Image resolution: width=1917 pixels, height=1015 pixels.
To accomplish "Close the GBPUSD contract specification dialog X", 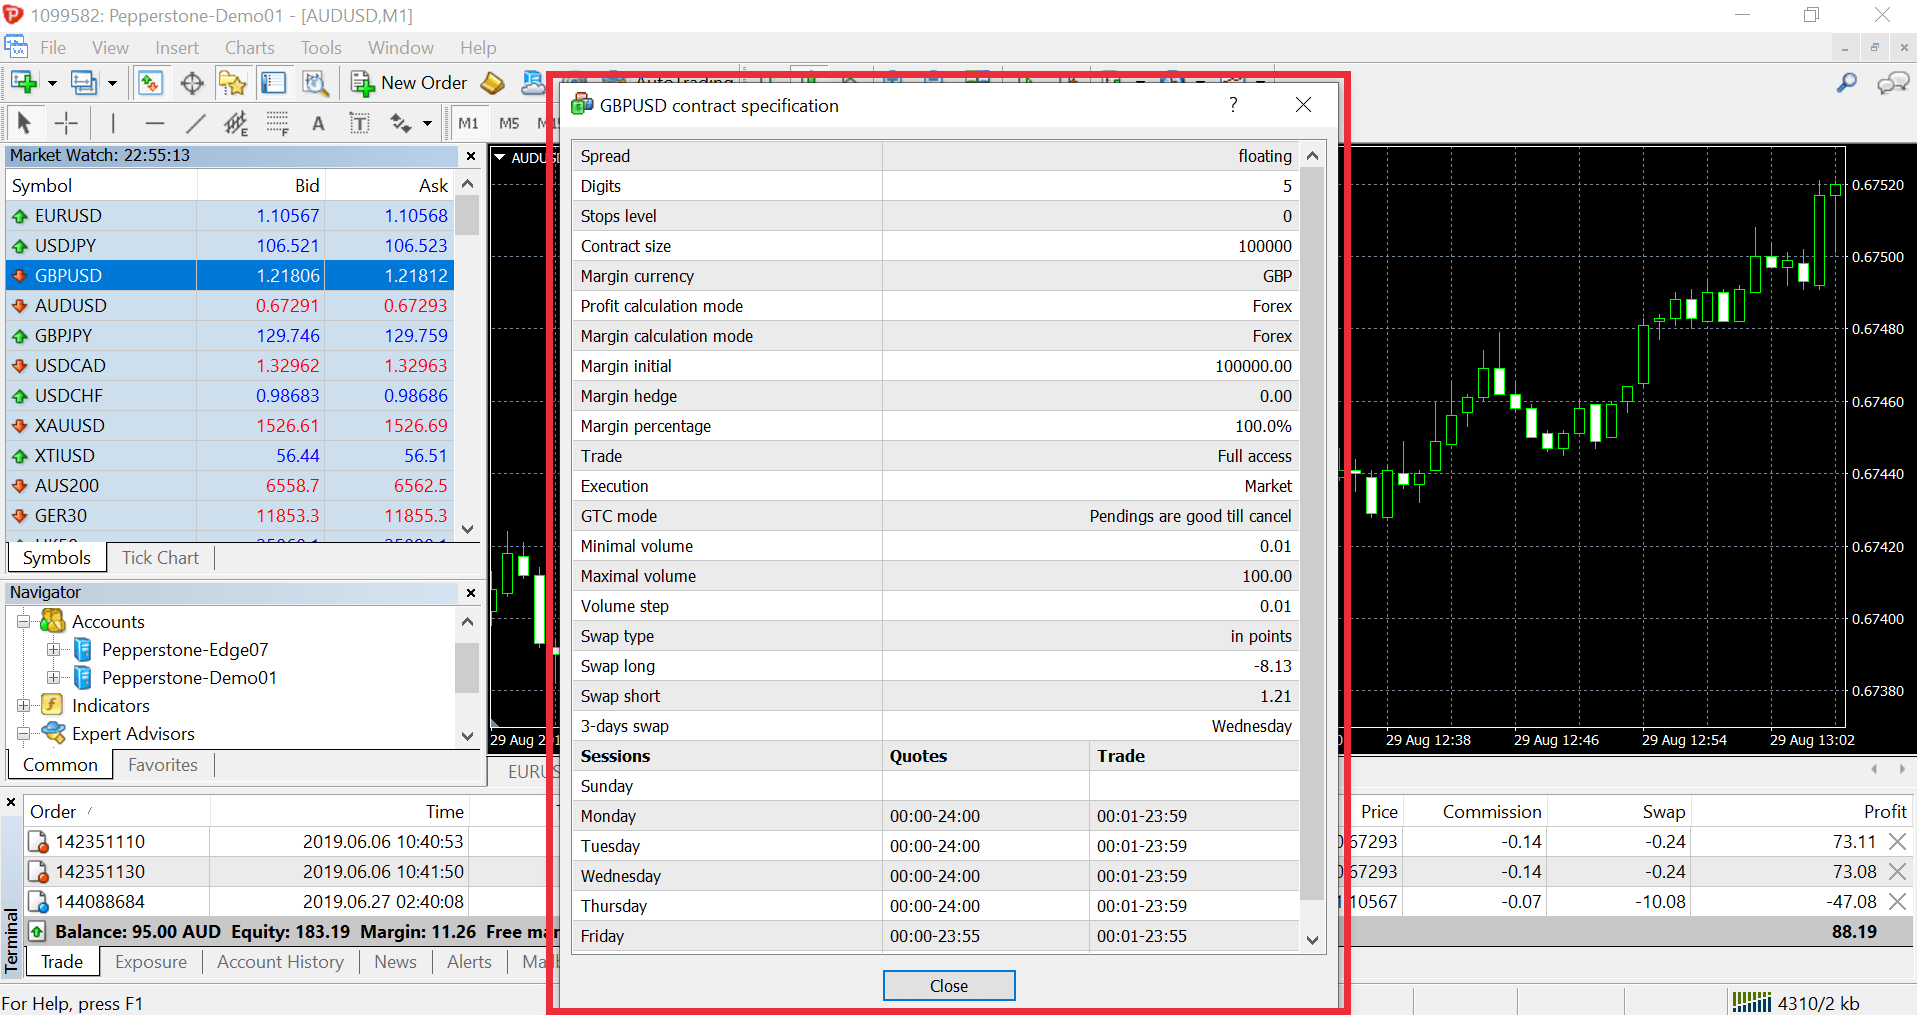I will (1303, 105).
